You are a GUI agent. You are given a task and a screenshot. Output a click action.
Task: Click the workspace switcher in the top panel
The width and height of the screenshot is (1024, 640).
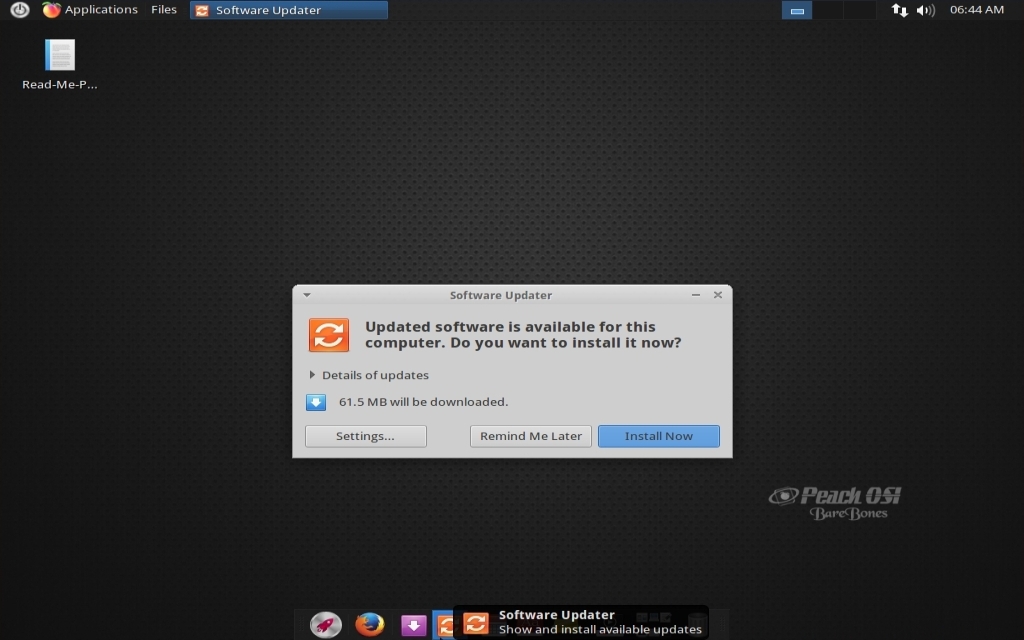797,10
